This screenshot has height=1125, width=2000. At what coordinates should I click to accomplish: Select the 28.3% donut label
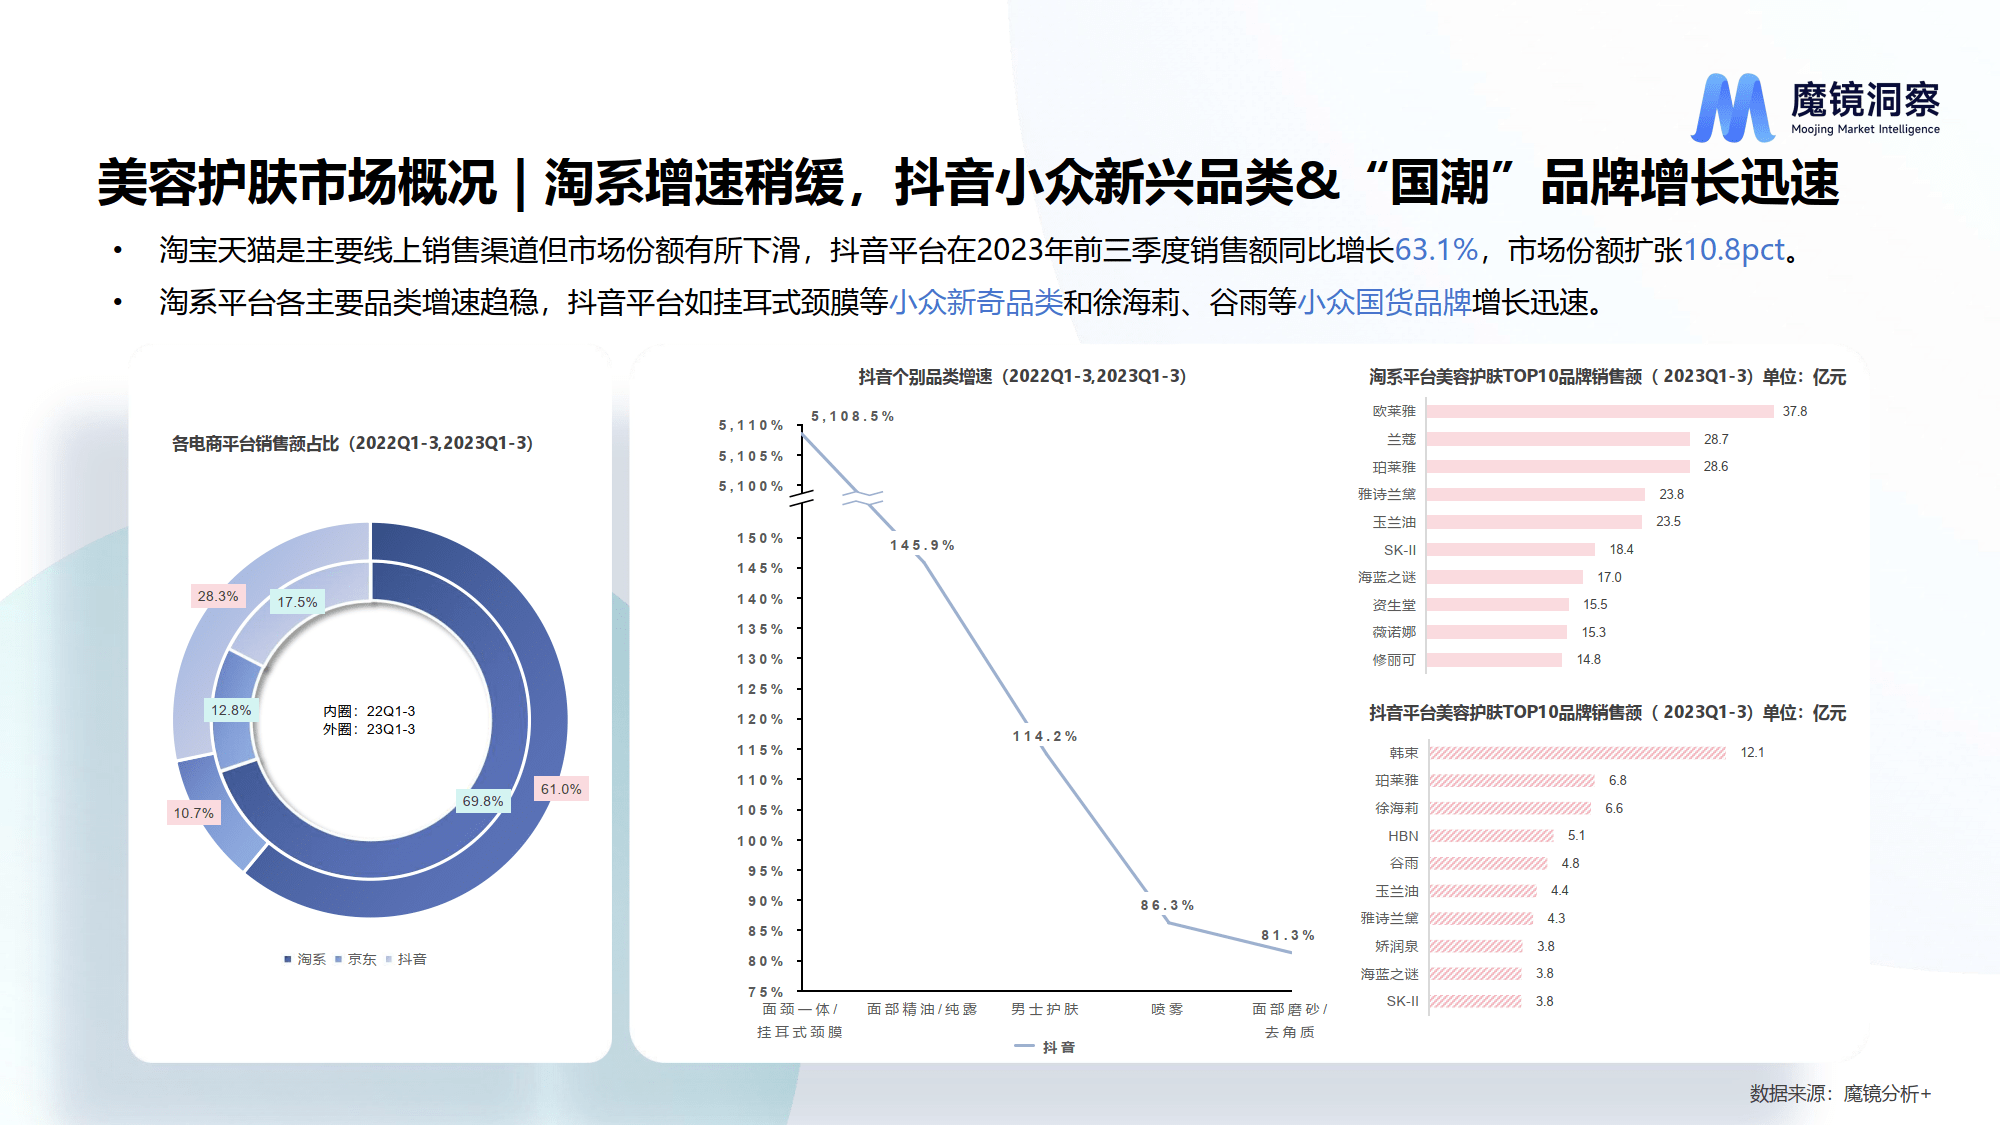(x=218, y=596)
